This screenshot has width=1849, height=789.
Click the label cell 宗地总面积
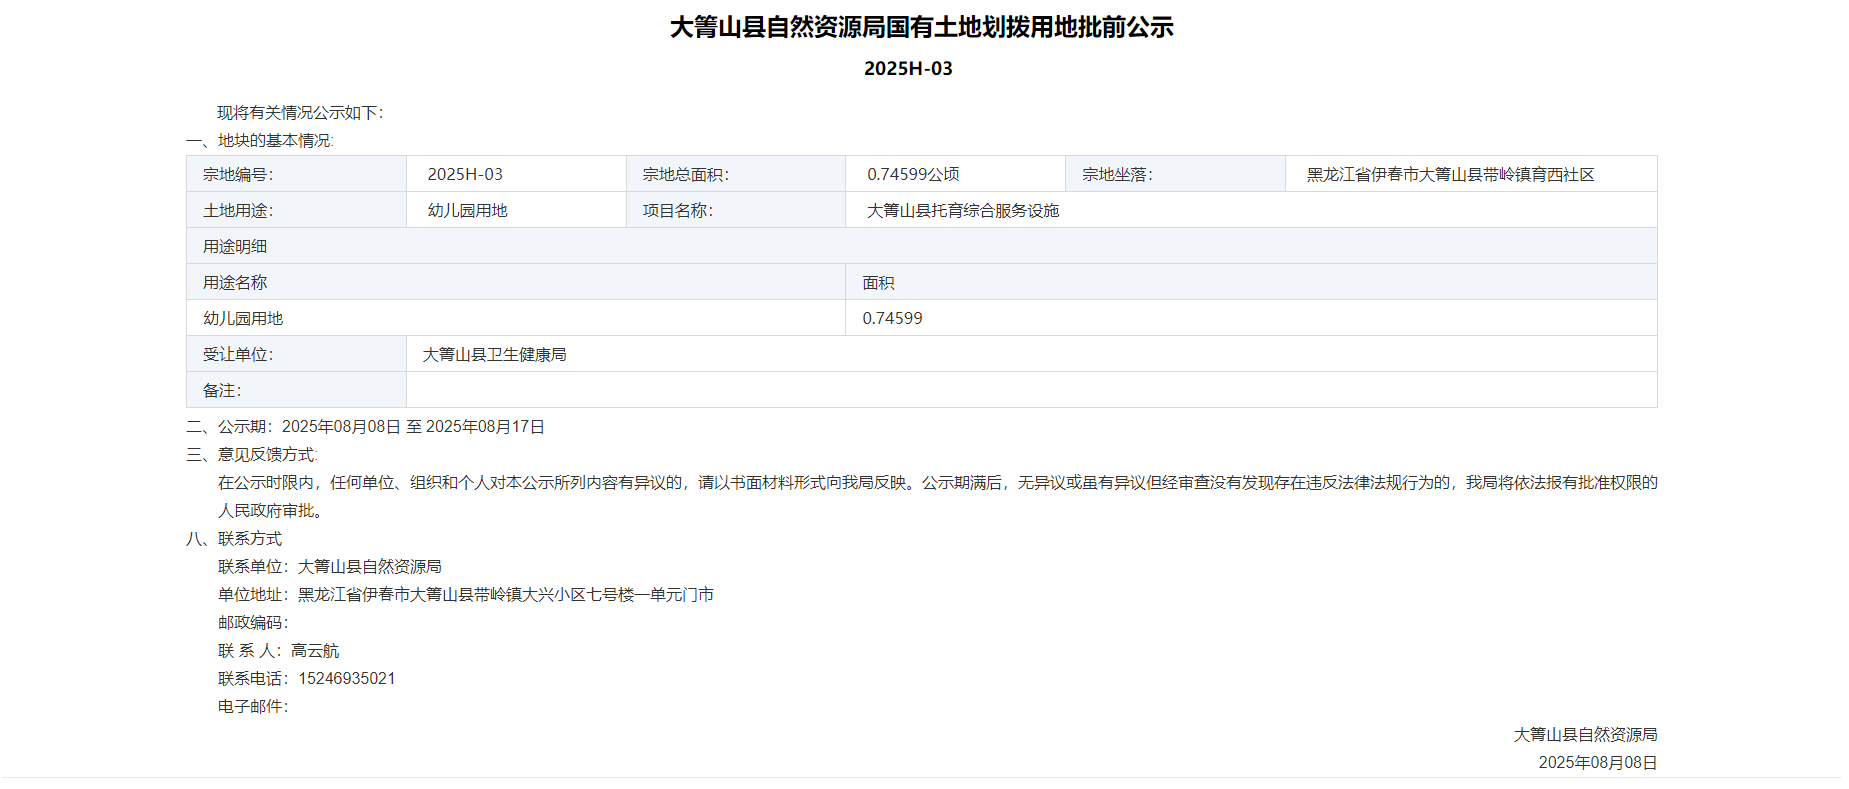[736, 174]
